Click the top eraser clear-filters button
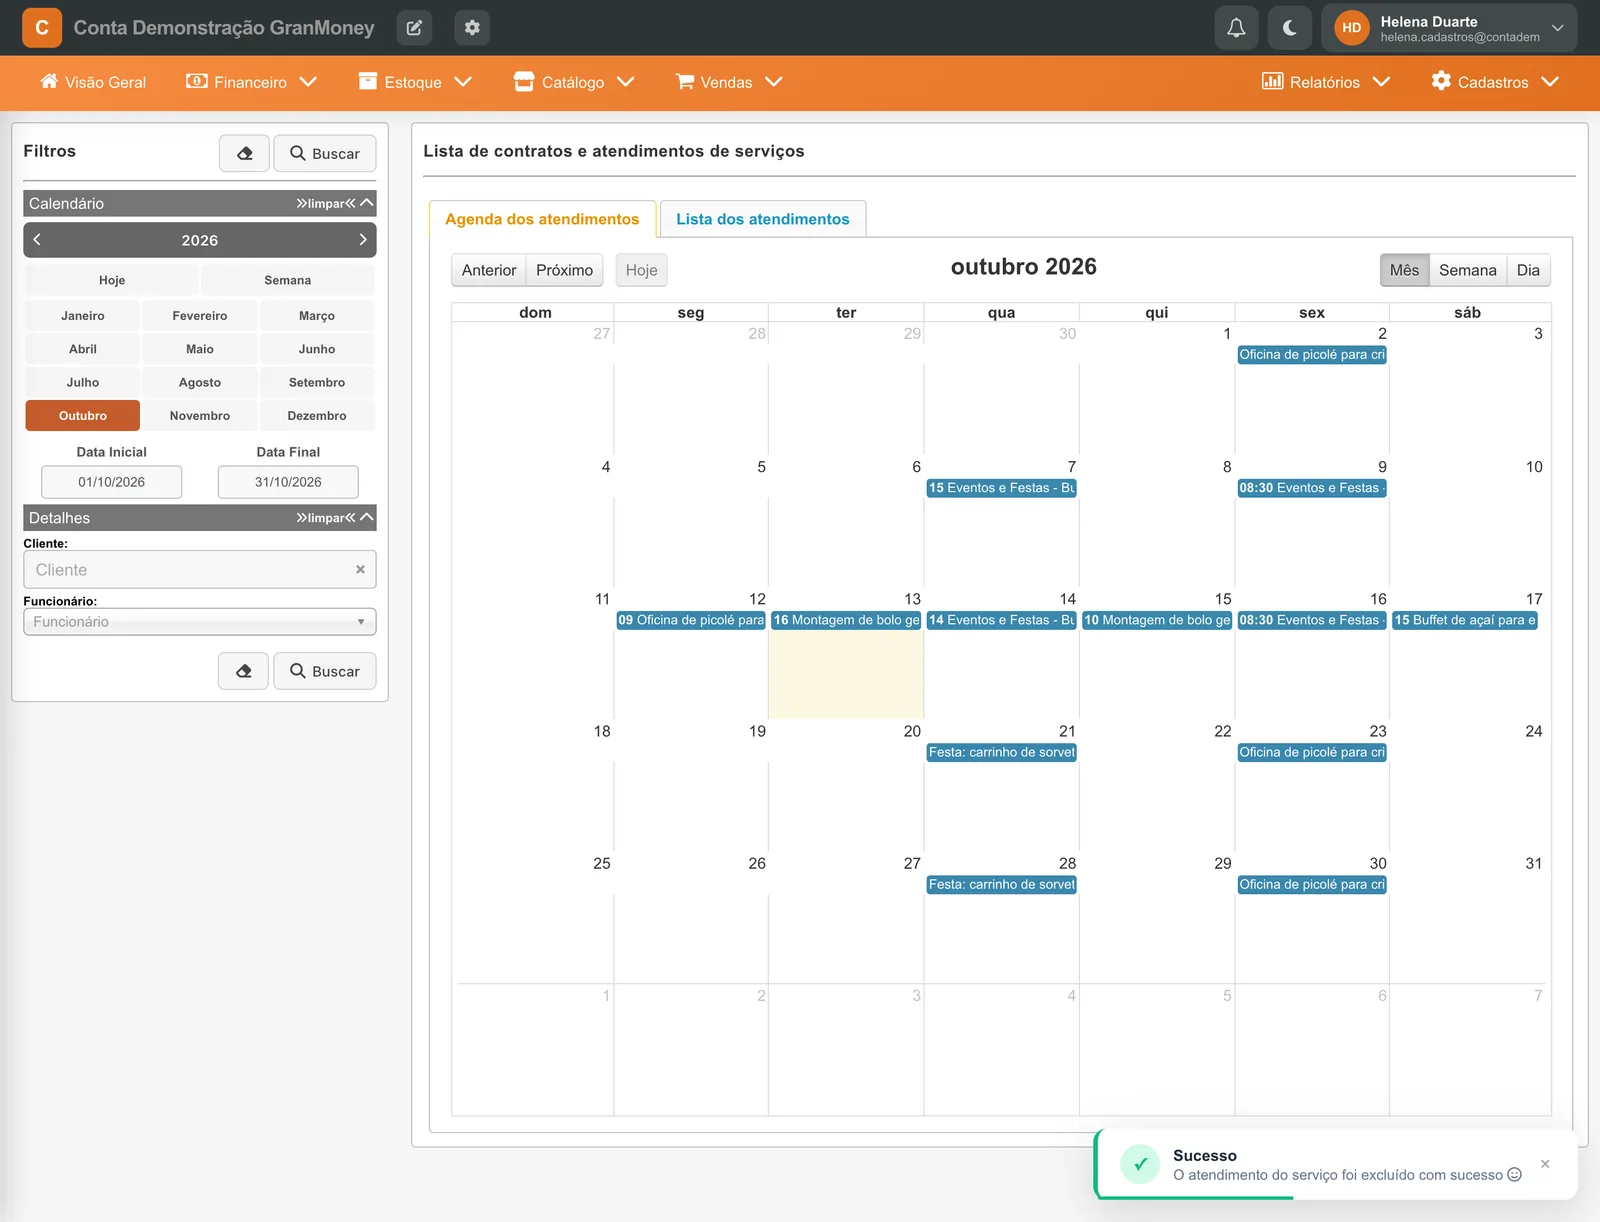 244,153
